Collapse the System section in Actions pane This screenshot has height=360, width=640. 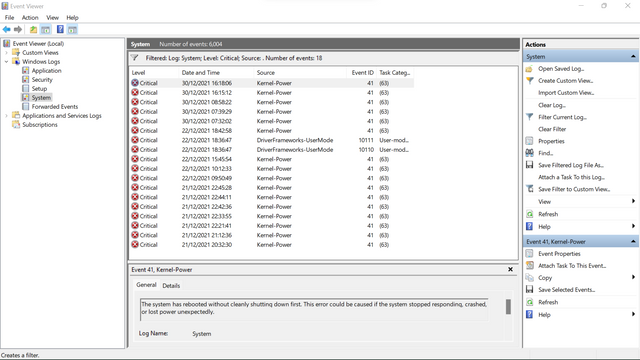[x=633, y=56]
